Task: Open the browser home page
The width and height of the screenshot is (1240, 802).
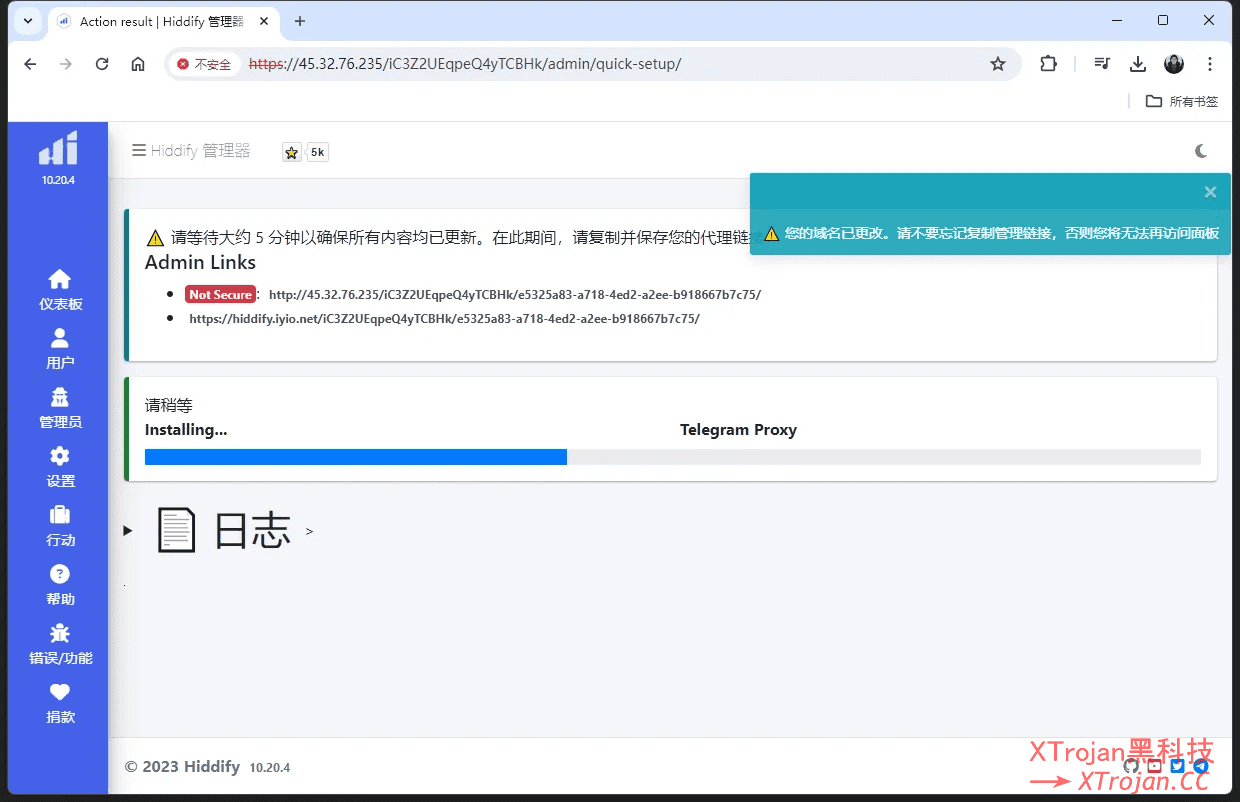Action: point(138,64)
